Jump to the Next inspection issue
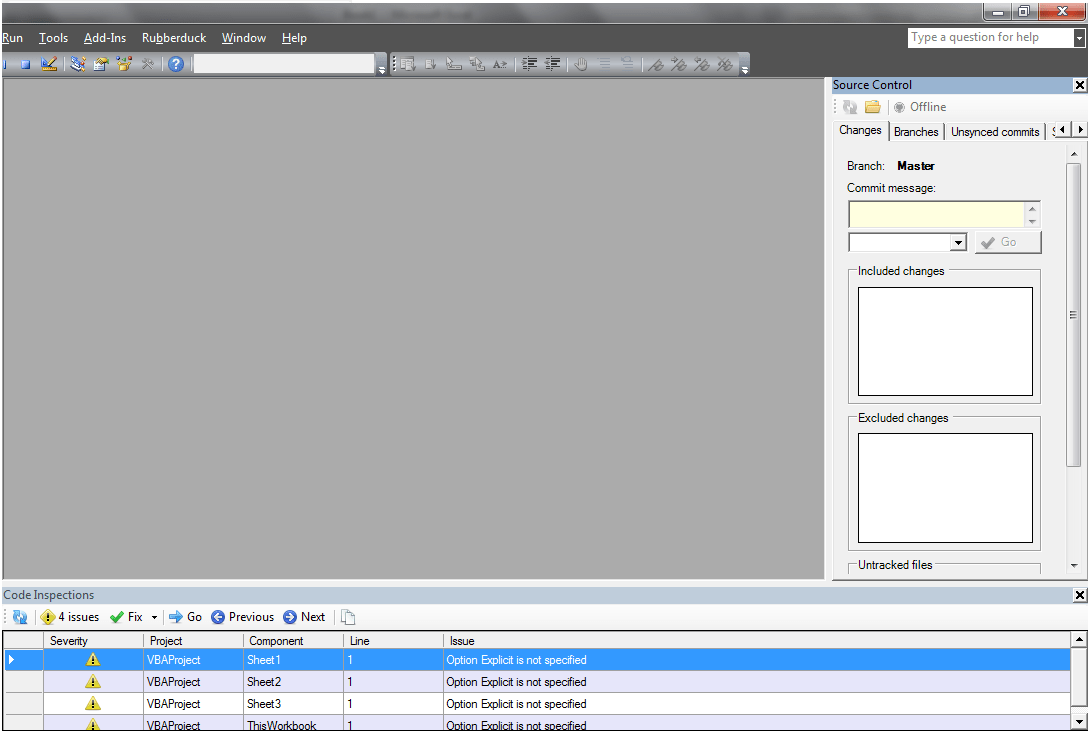This screenshot has height=732, width=1088. tap(304, 617)
